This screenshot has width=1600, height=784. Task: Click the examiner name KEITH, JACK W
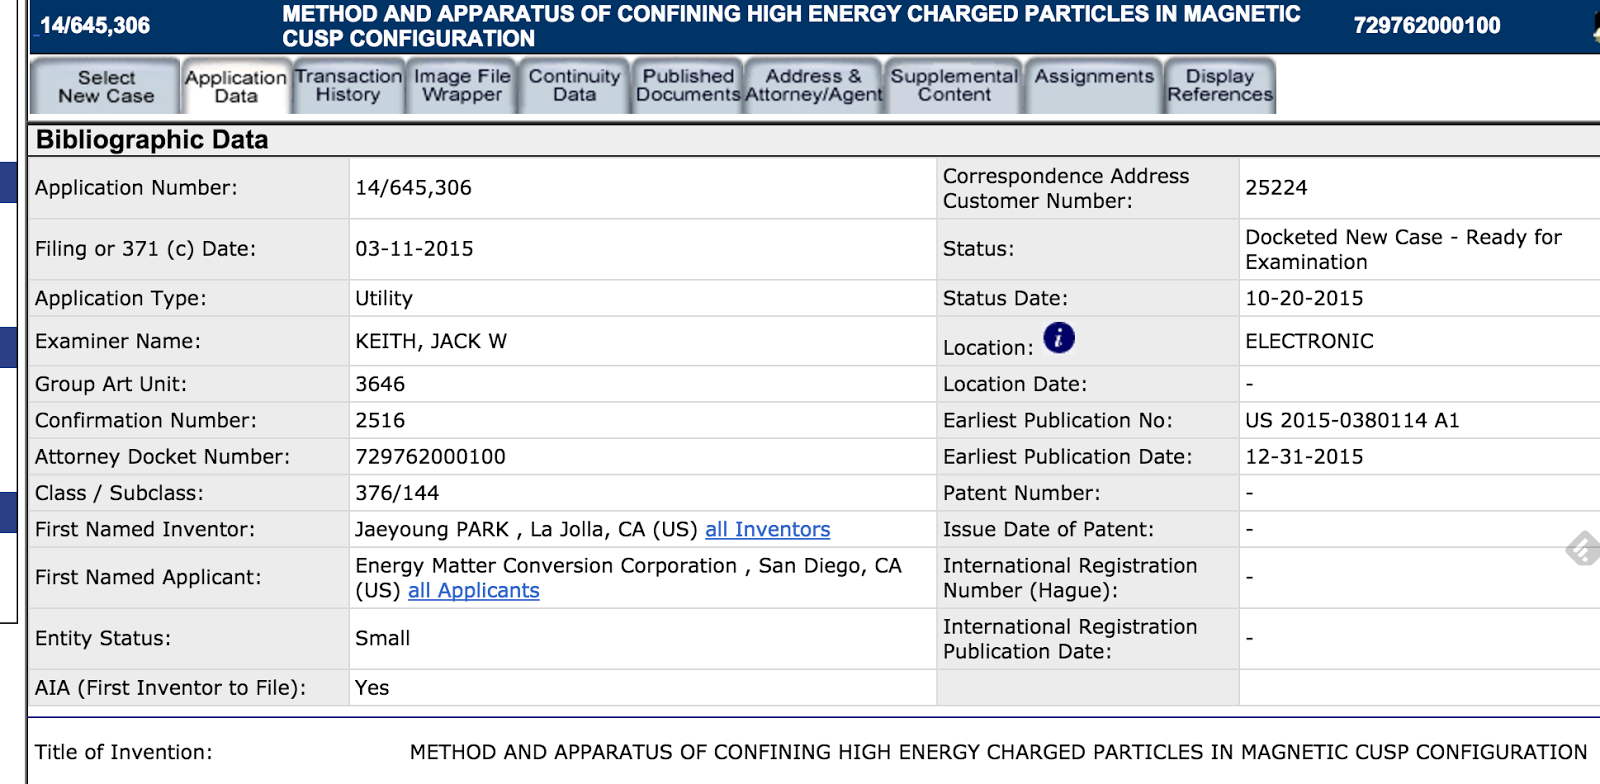(431, 342)
